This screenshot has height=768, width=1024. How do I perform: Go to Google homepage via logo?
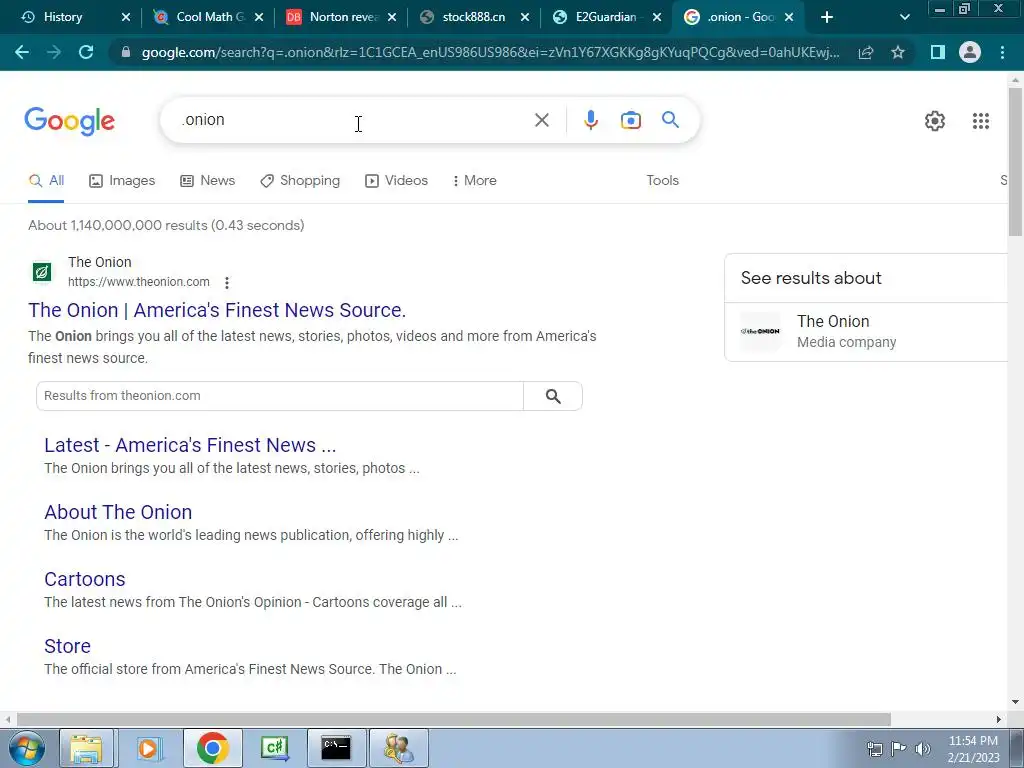pos(69,121)
